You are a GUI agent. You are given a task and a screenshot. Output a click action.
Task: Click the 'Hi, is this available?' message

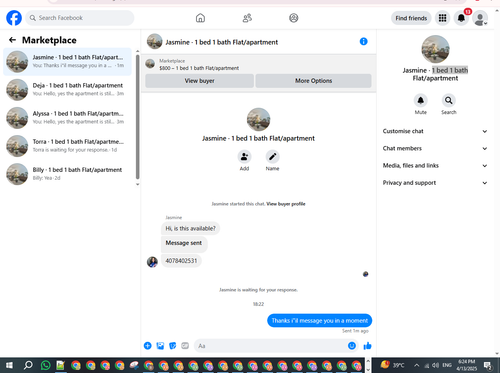(x=190, y=229)
